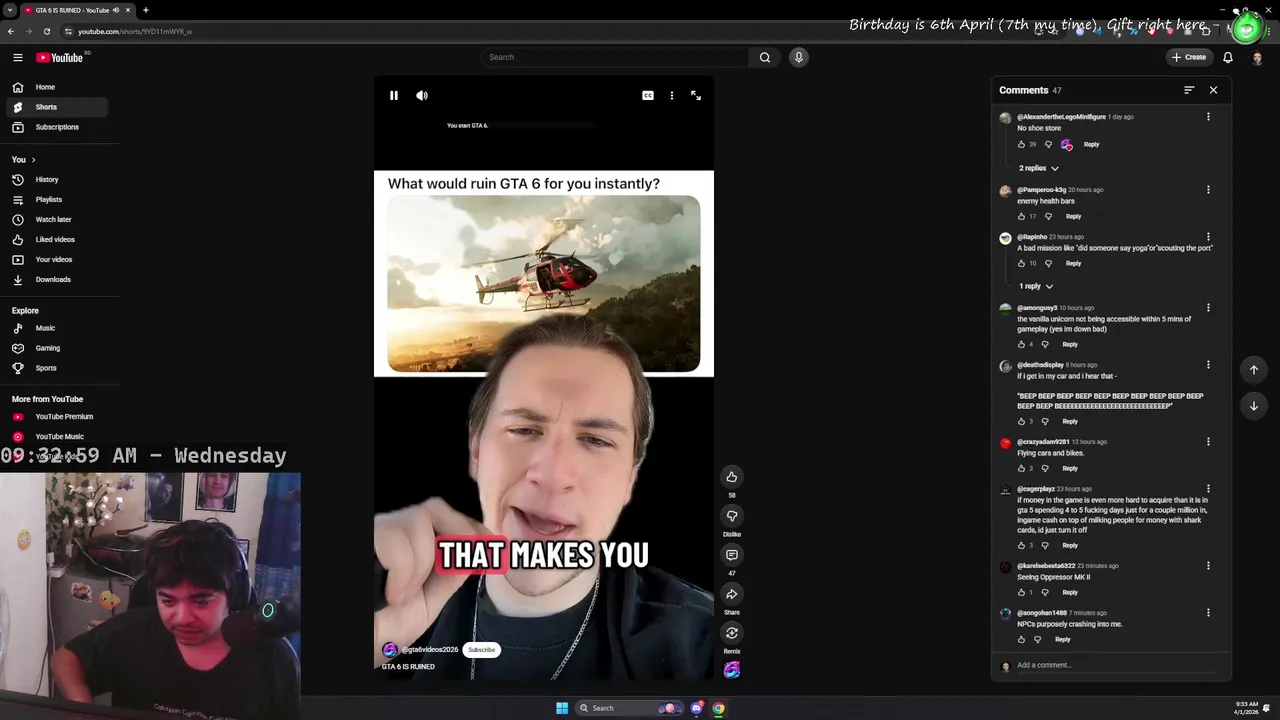This screenshot has height=720, width=1280.
Task: Close the Comments panel
Action: pyautogui.click(x=1214, y=90)
